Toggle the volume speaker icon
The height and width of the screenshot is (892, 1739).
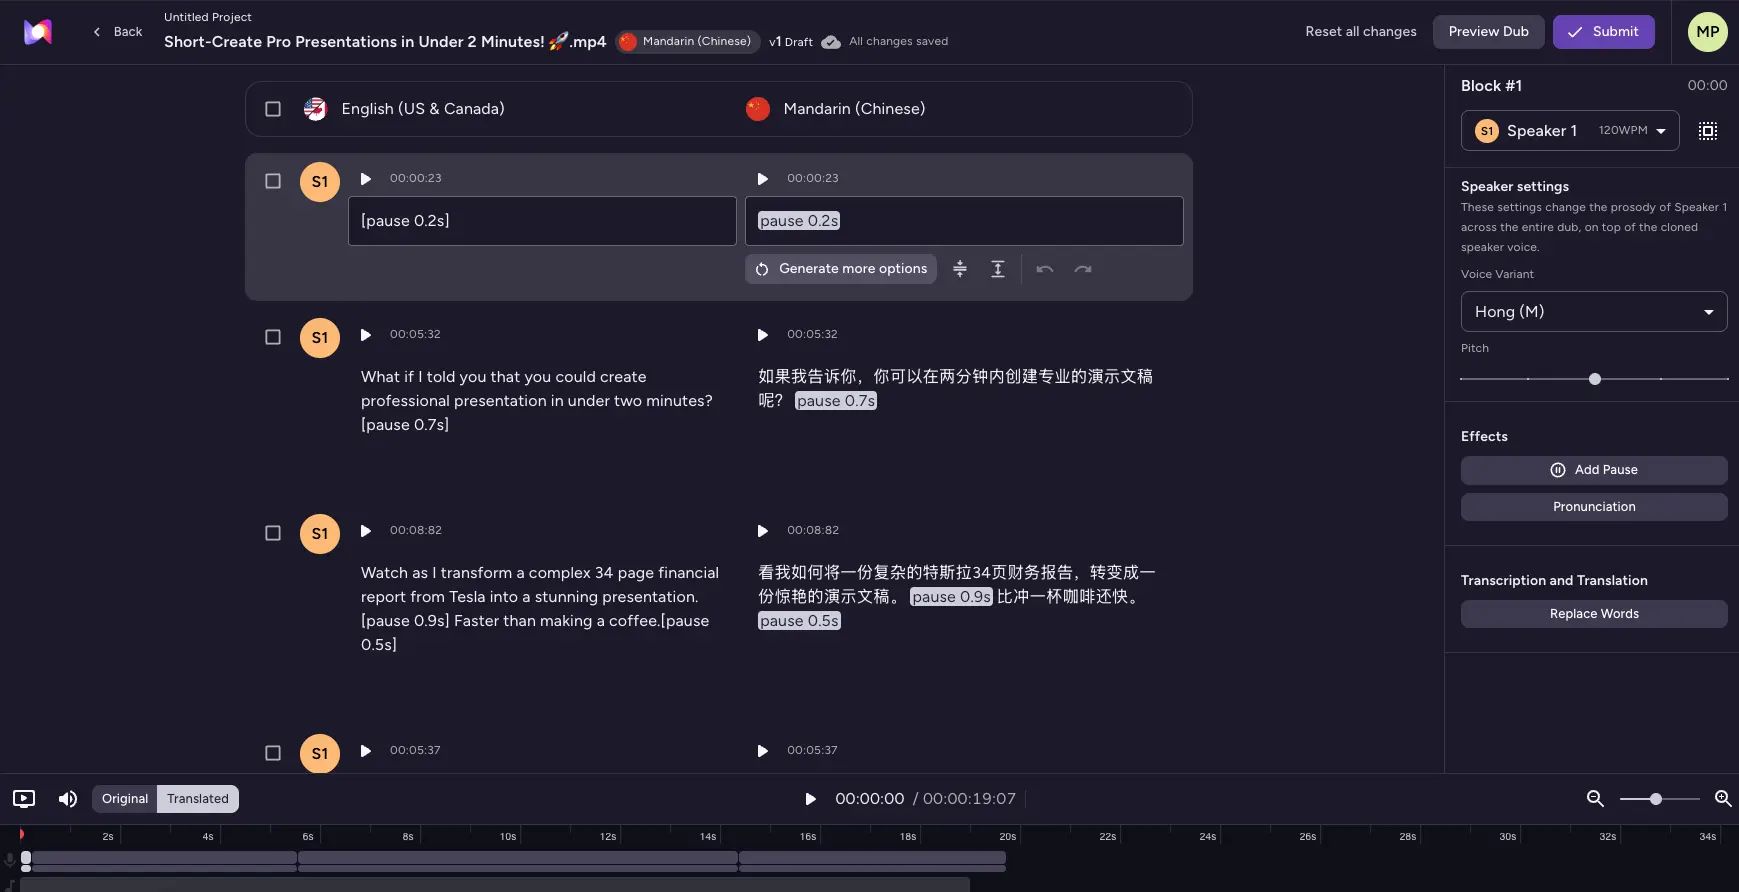coord(68,799)
